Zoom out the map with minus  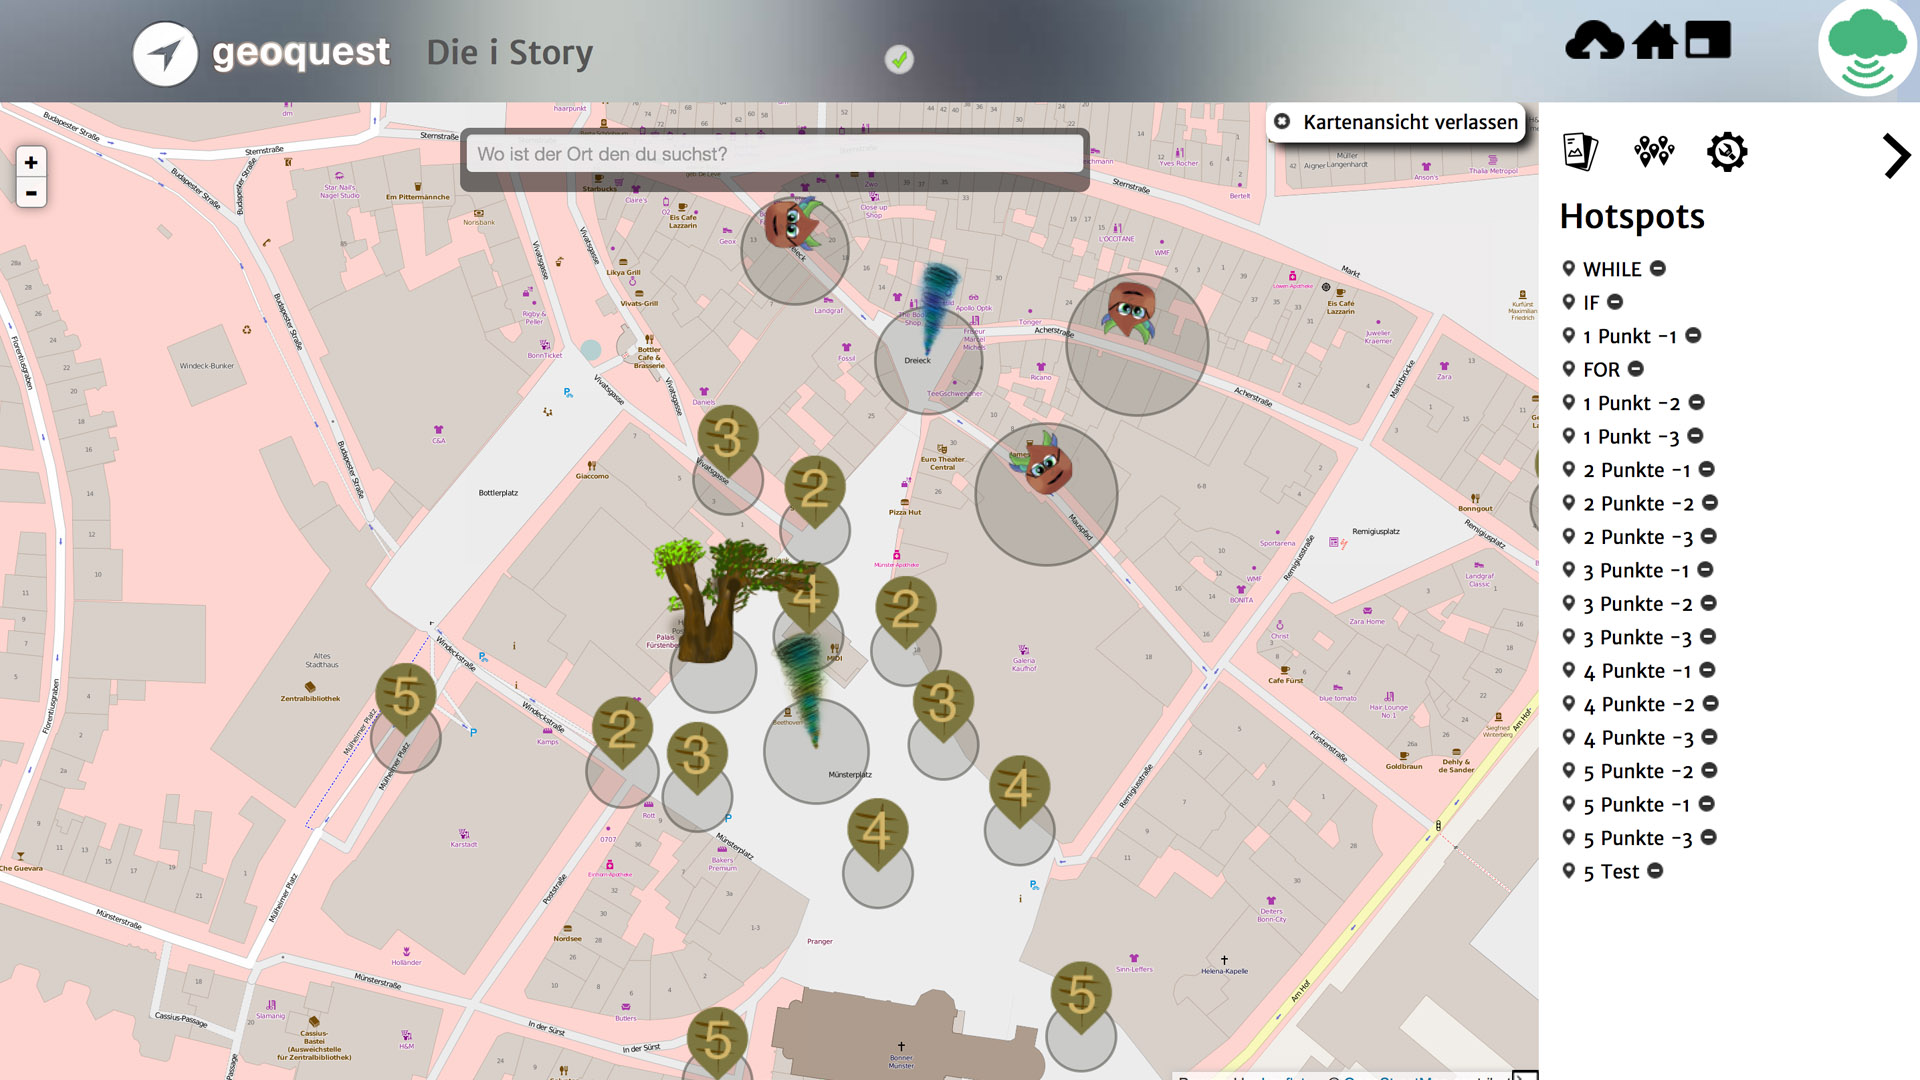pos(31,193)
